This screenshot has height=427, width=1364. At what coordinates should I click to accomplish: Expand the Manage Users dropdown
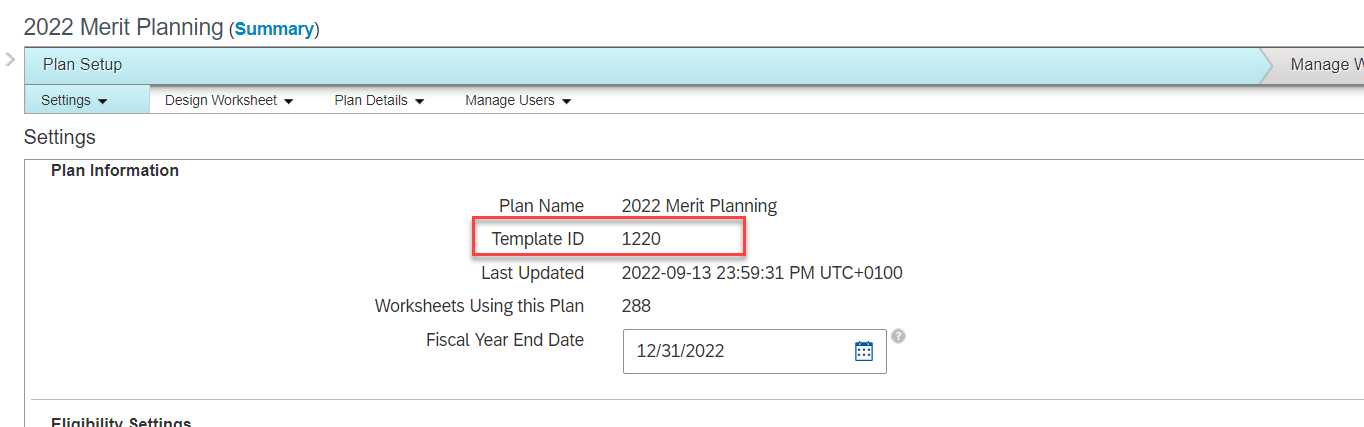pyautogui.click(x=518, y=100)
